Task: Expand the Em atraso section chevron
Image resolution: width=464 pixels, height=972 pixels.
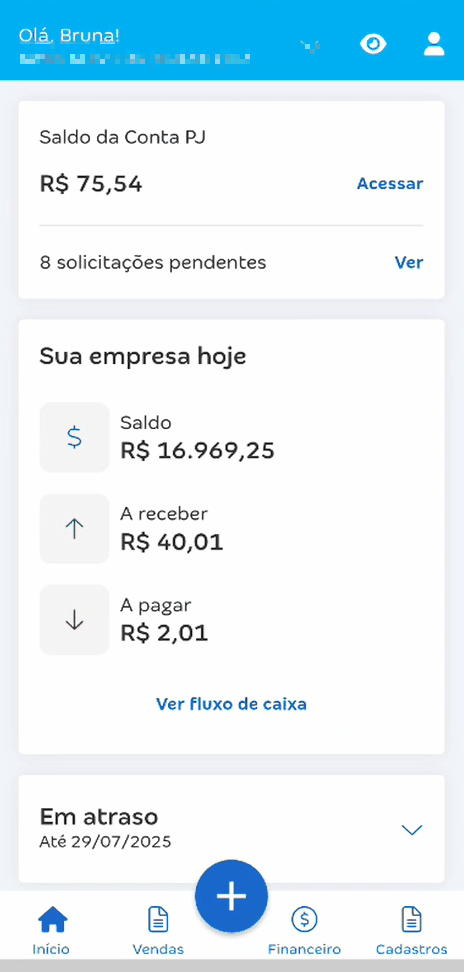Action: [x=412, y=829]
